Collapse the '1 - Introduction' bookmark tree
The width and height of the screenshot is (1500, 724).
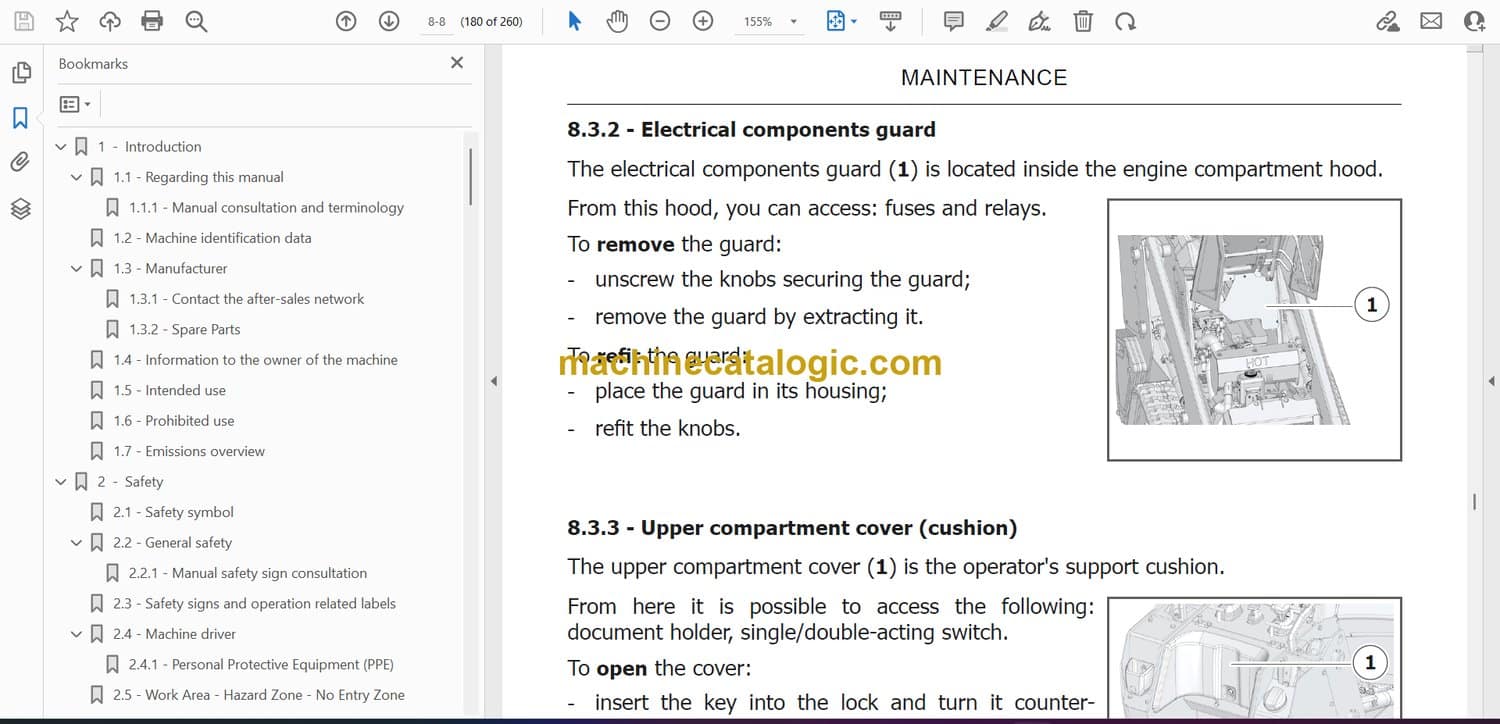[x=61, y=147]
